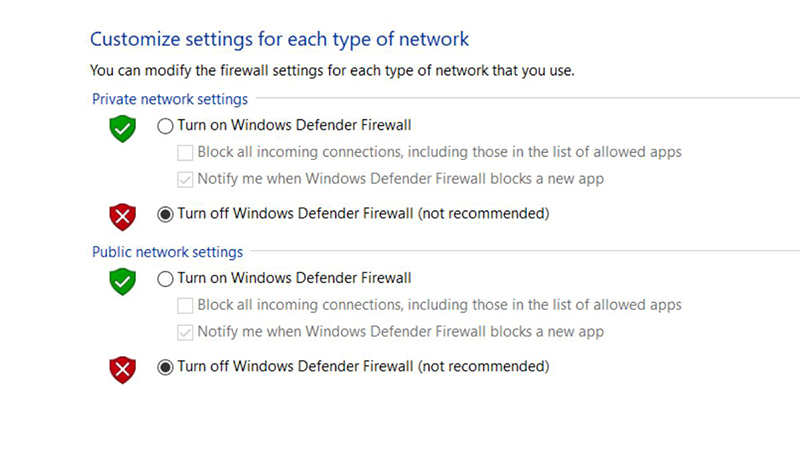Click the red shield icon under Public network settings
The width and height of the screenshot is (800, 450).
(122, 369)
